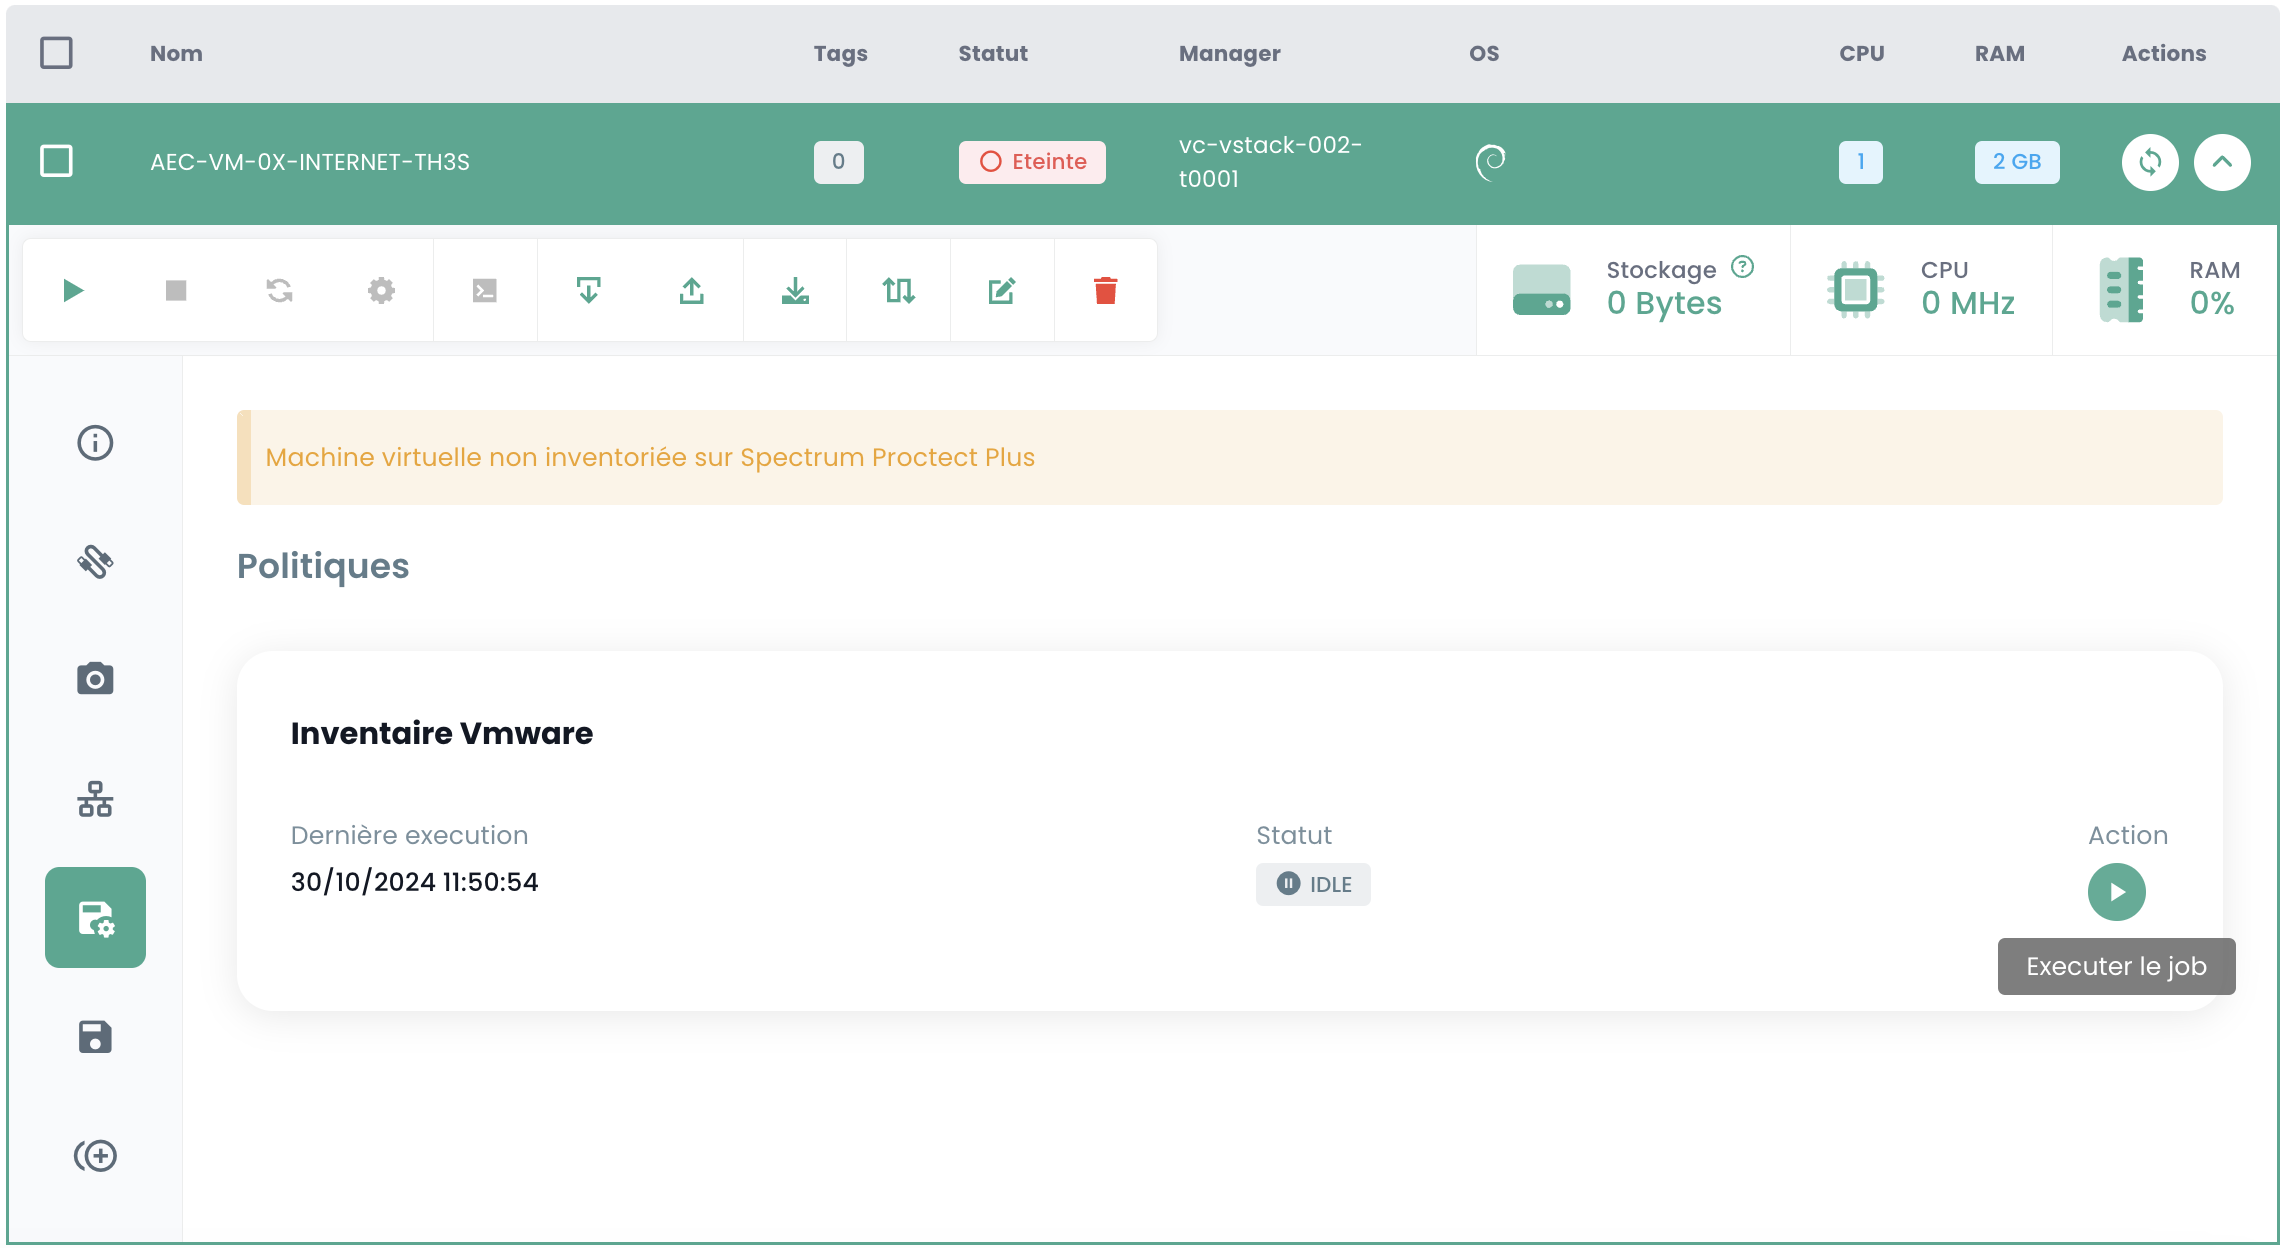Collapse the VM row with the chevron

2222,162
